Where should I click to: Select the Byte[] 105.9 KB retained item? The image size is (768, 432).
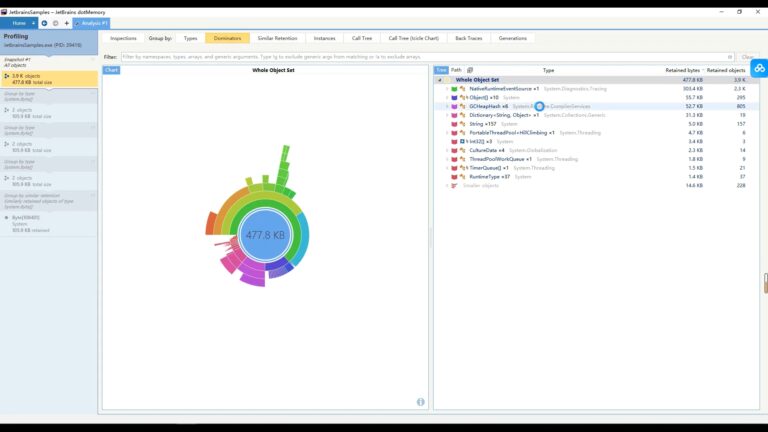coord(49,223)
